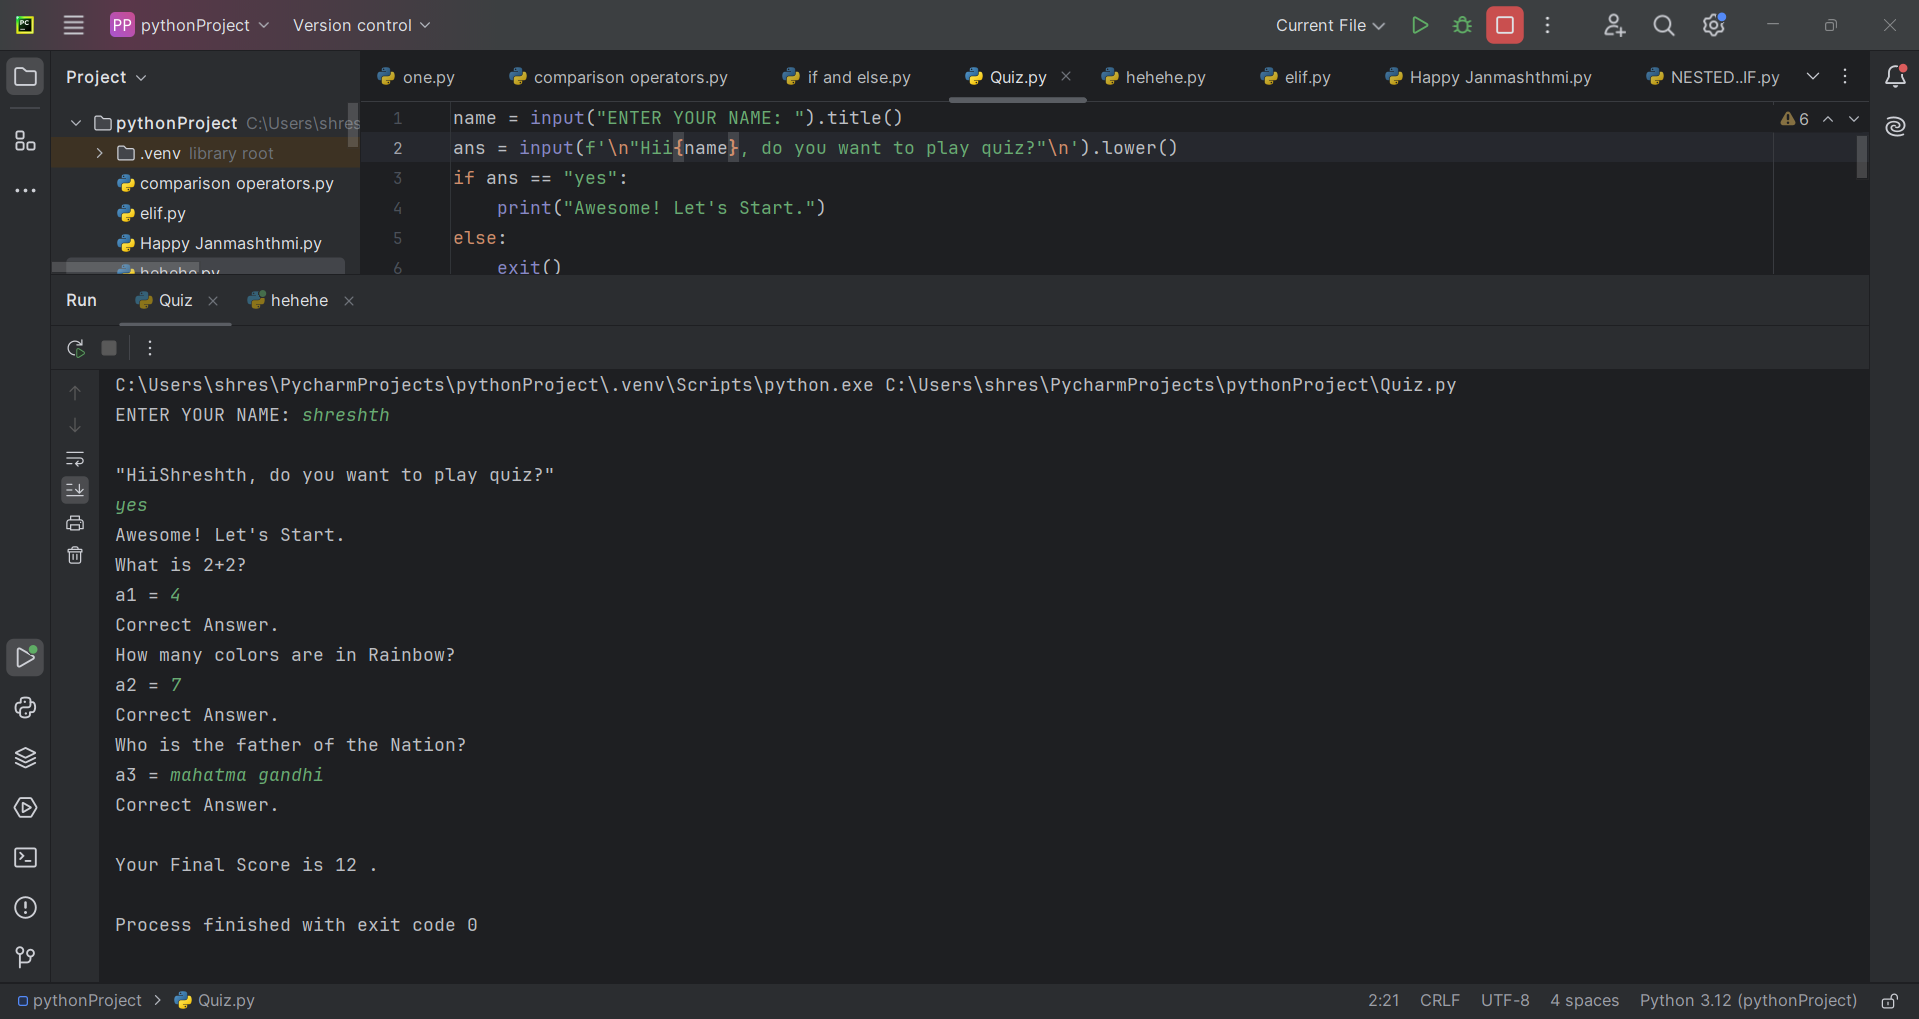Image resolution: width=1919 pixels, height=1019 pixels.
Task: Open pythonProject project dropdown
Action: pyautogui.click(x=190, y=25)
